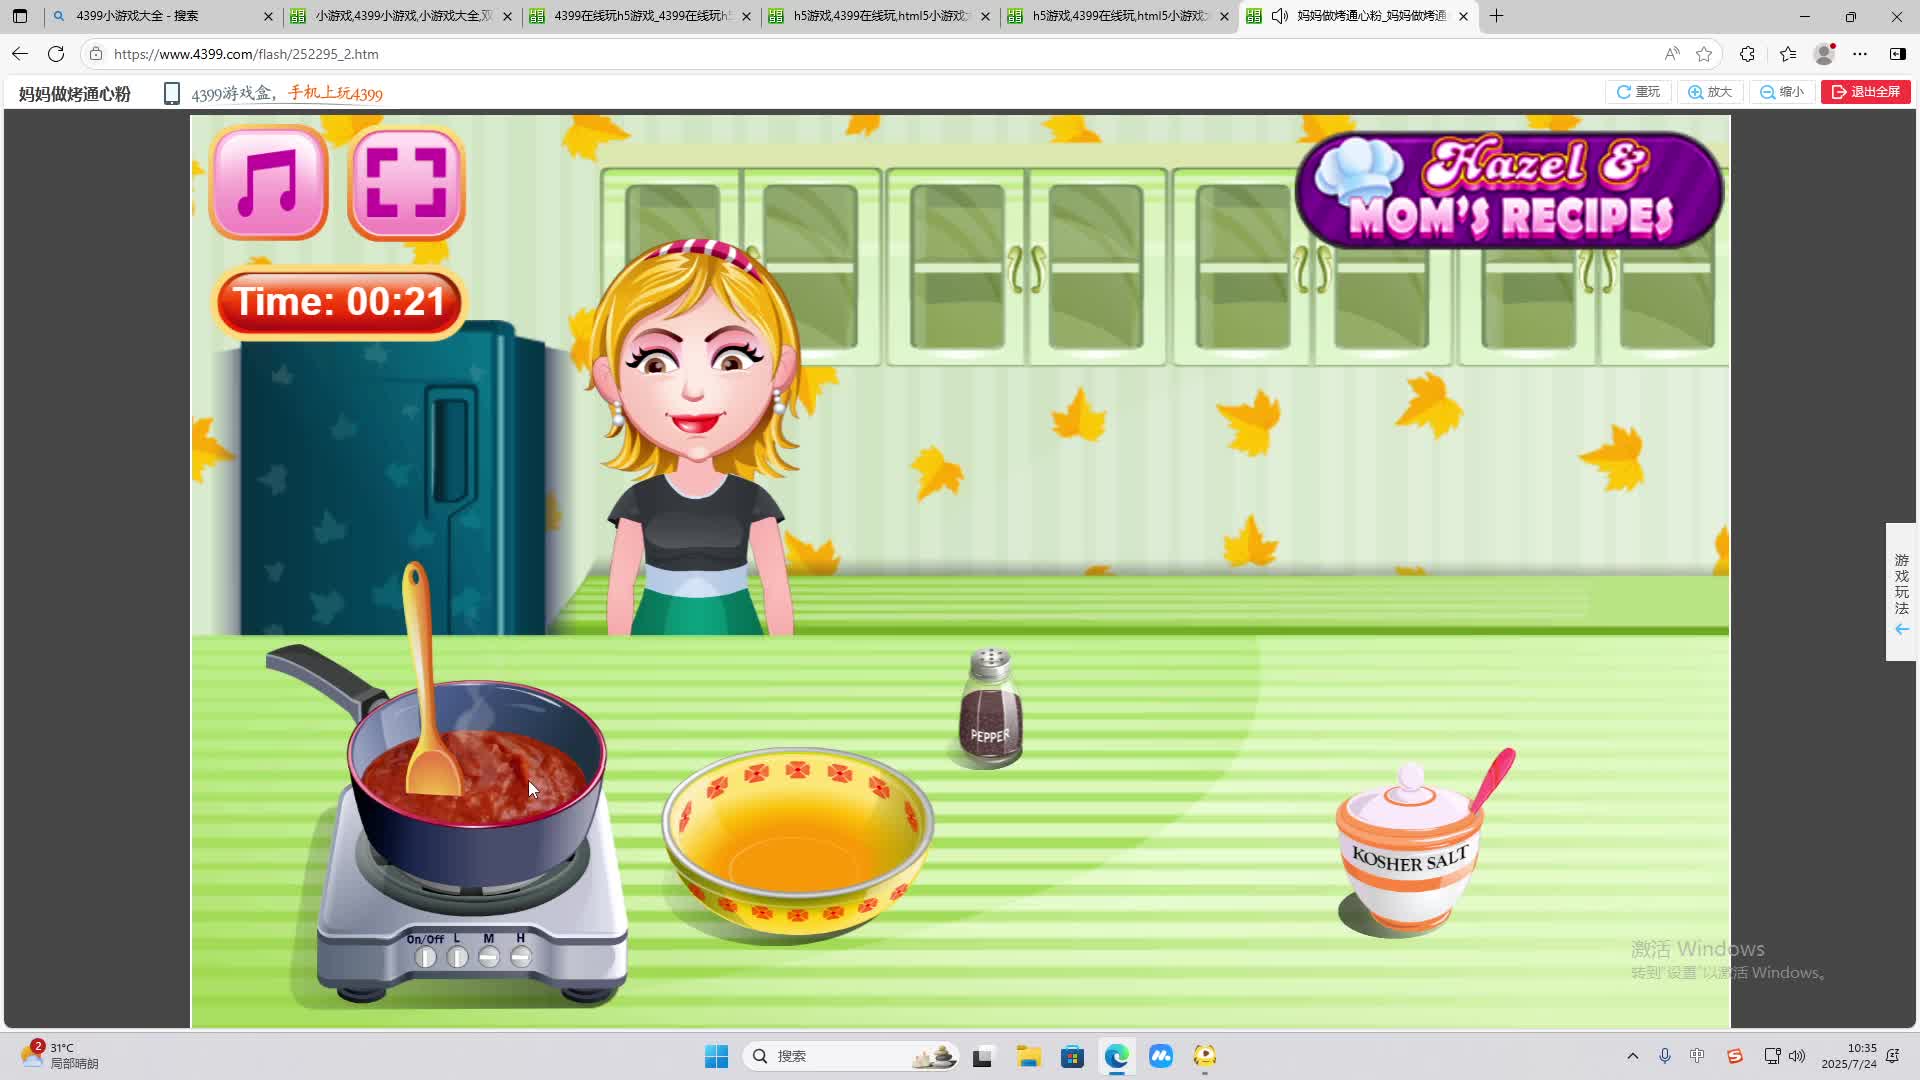The width and height of the screenshot is (1920, 1080).
Task: Expand the 游戏玩法 side panel
Action: pos(1901,592)
